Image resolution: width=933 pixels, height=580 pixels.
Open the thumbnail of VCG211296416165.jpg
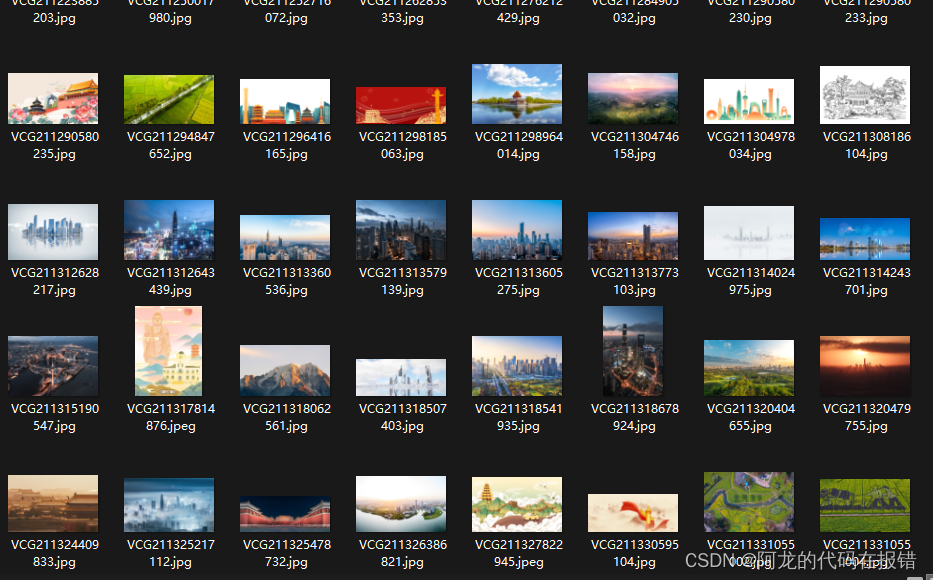[x=285, y=101]
